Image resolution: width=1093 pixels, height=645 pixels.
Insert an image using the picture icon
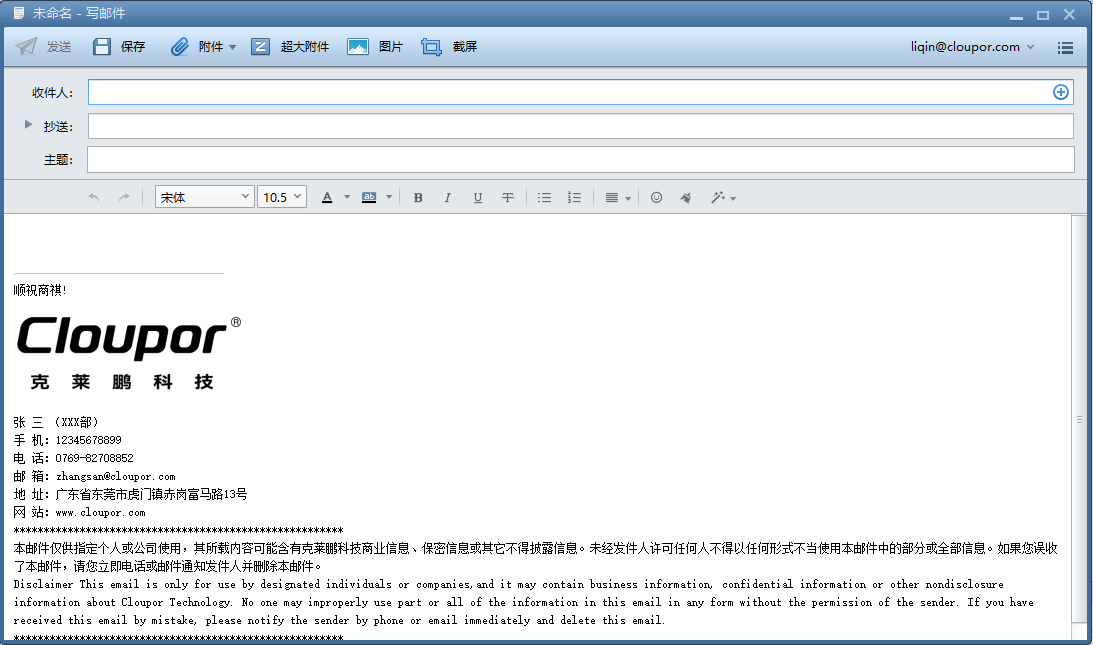[358, 47]
